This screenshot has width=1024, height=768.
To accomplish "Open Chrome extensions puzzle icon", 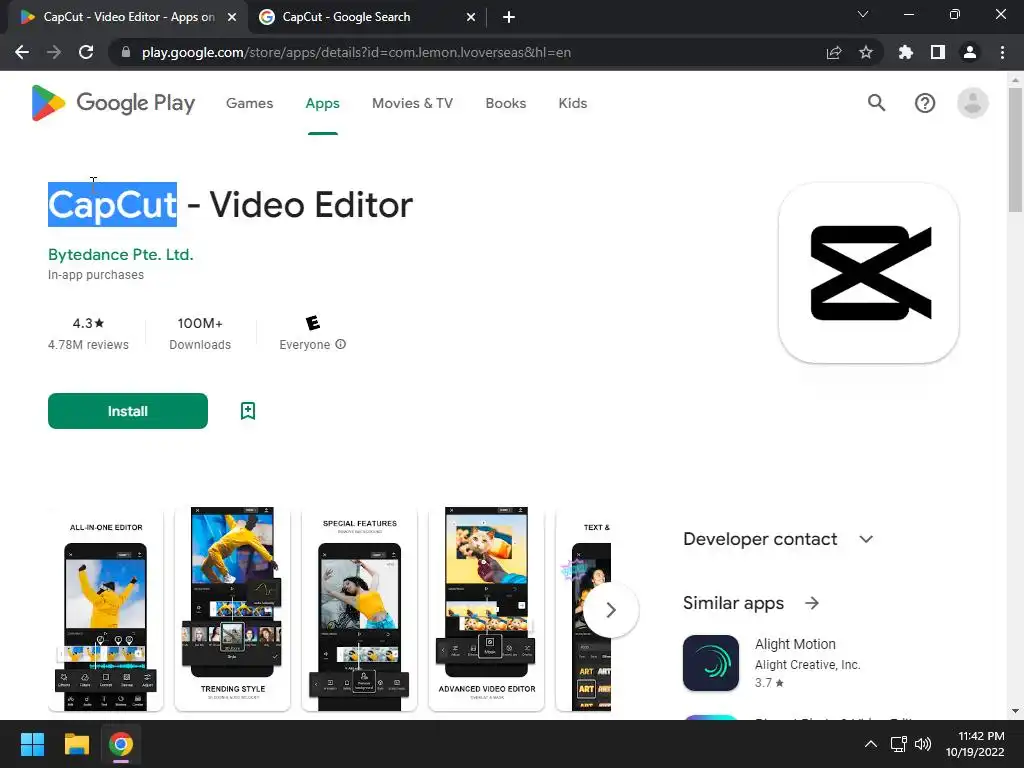I will click(x=905, y=52).
